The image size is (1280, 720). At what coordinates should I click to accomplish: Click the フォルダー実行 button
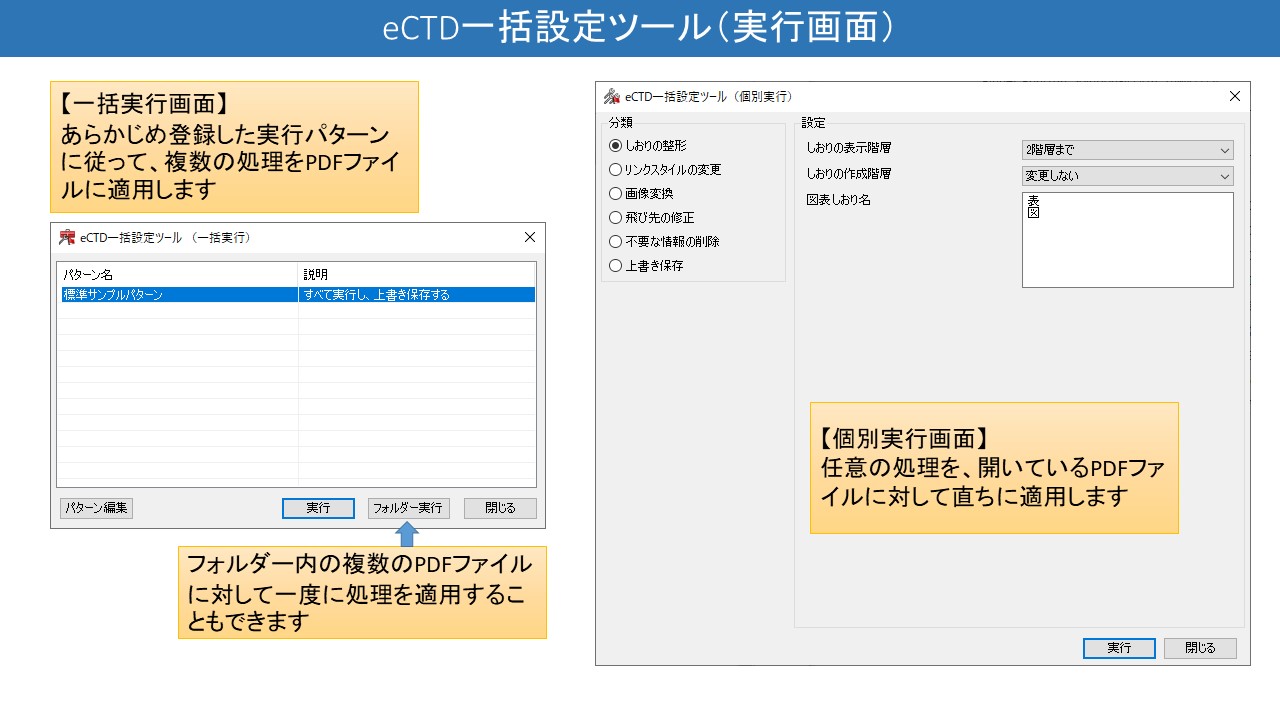coord(408,508)
